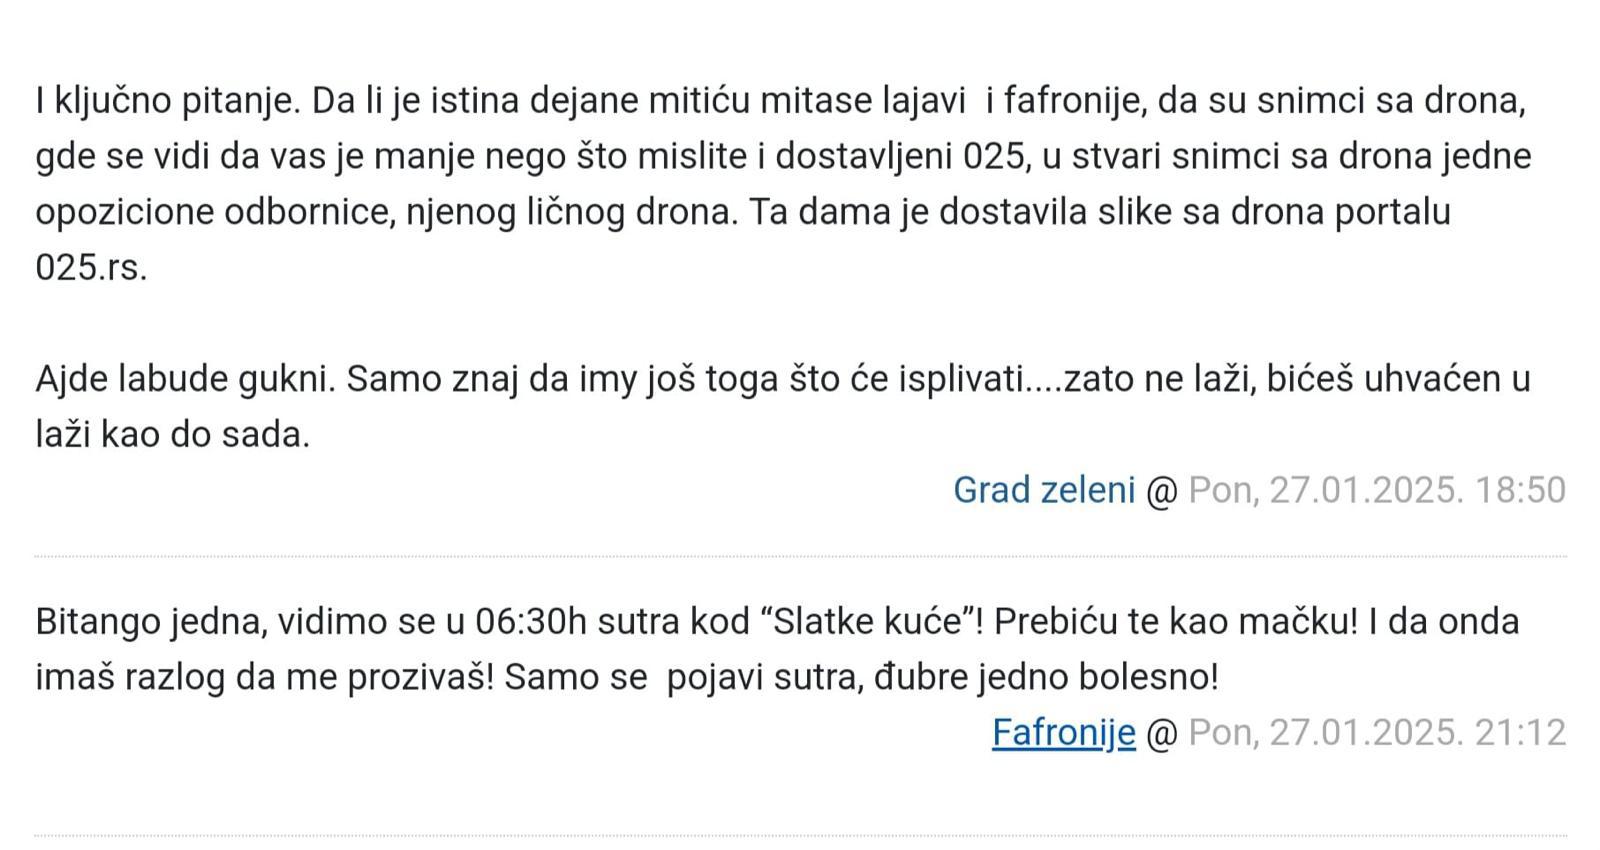Image resolution: width=1600 pixels, height=850 pixels.
Task: Select the 21:12 comment timestamp
Action: click(x=1377, y=733)
